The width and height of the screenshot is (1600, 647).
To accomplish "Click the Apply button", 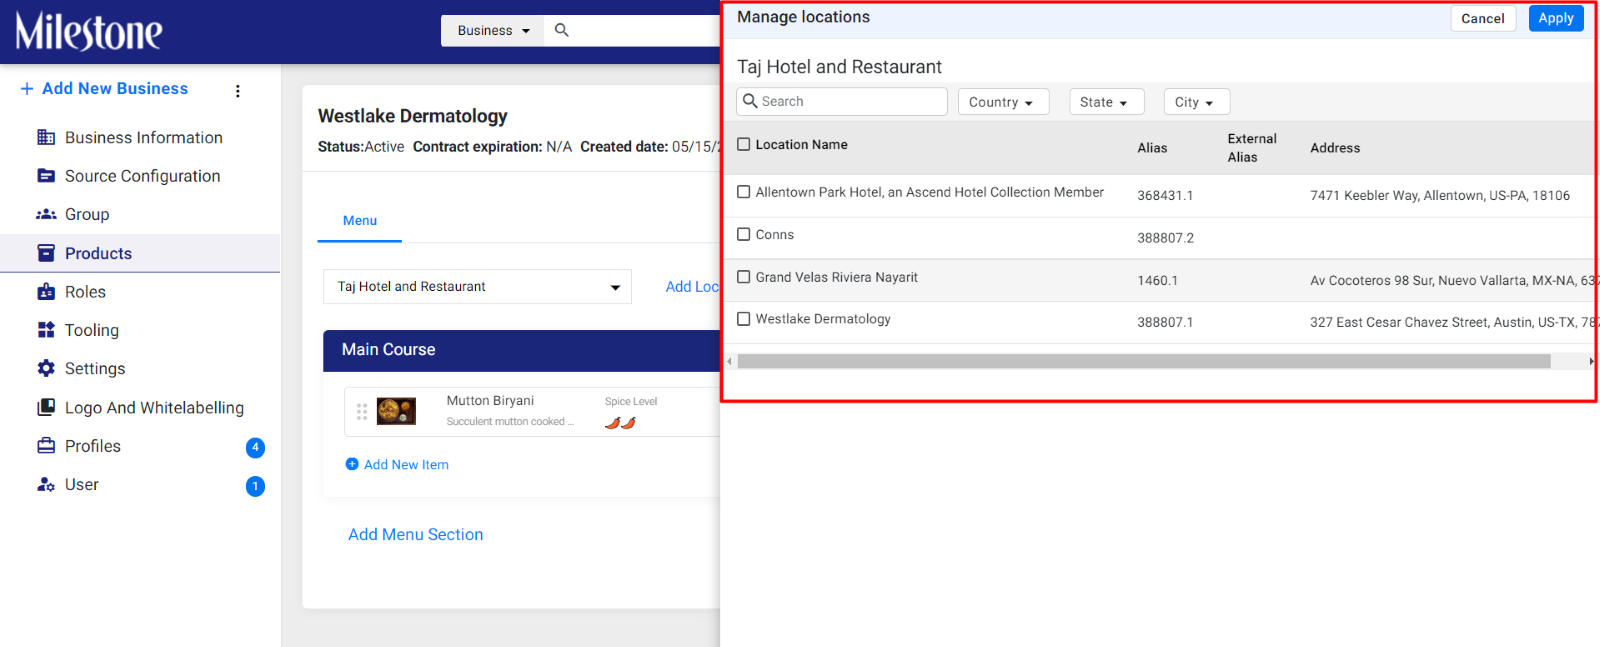I will coord(1556,18).
